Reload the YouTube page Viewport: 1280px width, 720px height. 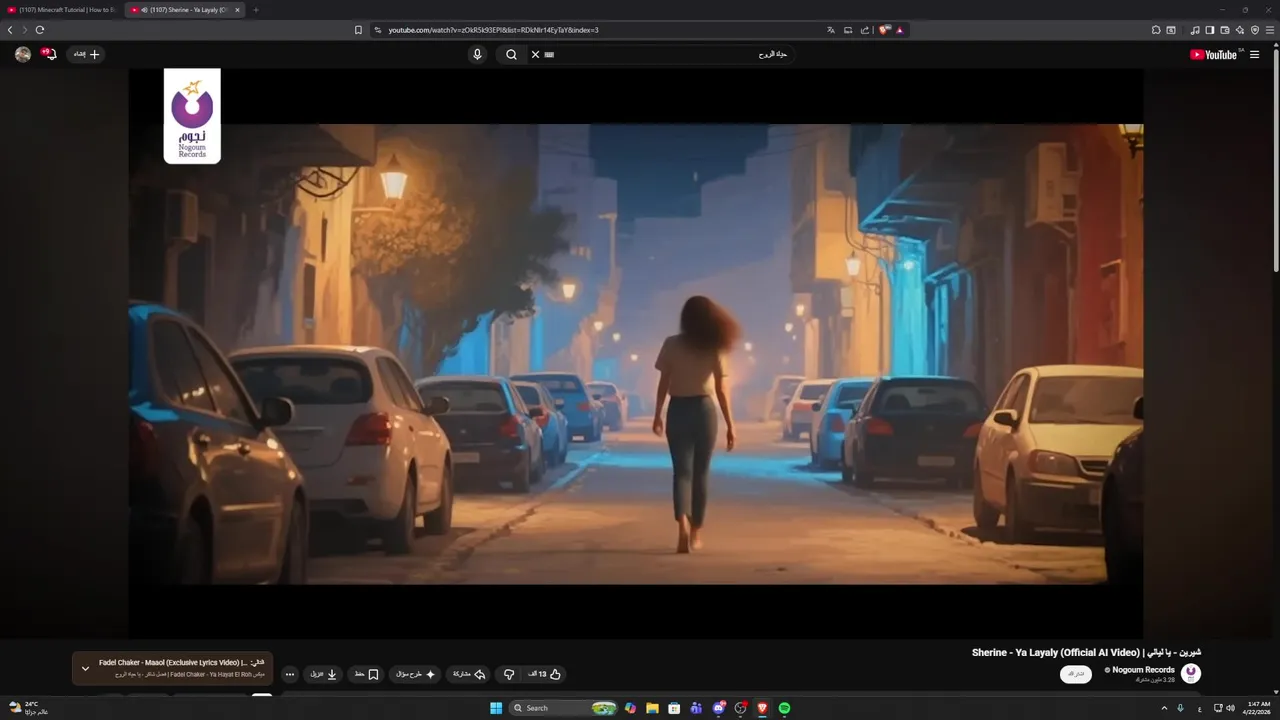pos(40,30)
